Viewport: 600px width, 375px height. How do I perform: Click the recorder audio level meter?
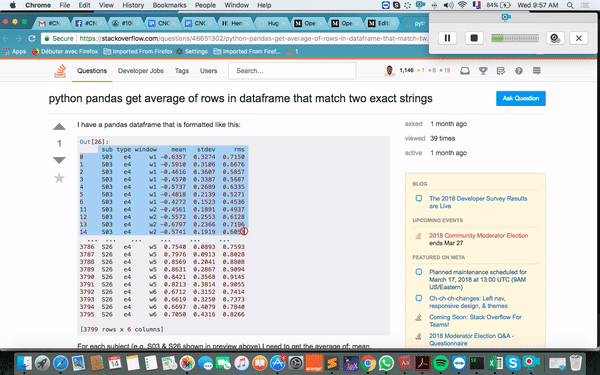point(515,38)
